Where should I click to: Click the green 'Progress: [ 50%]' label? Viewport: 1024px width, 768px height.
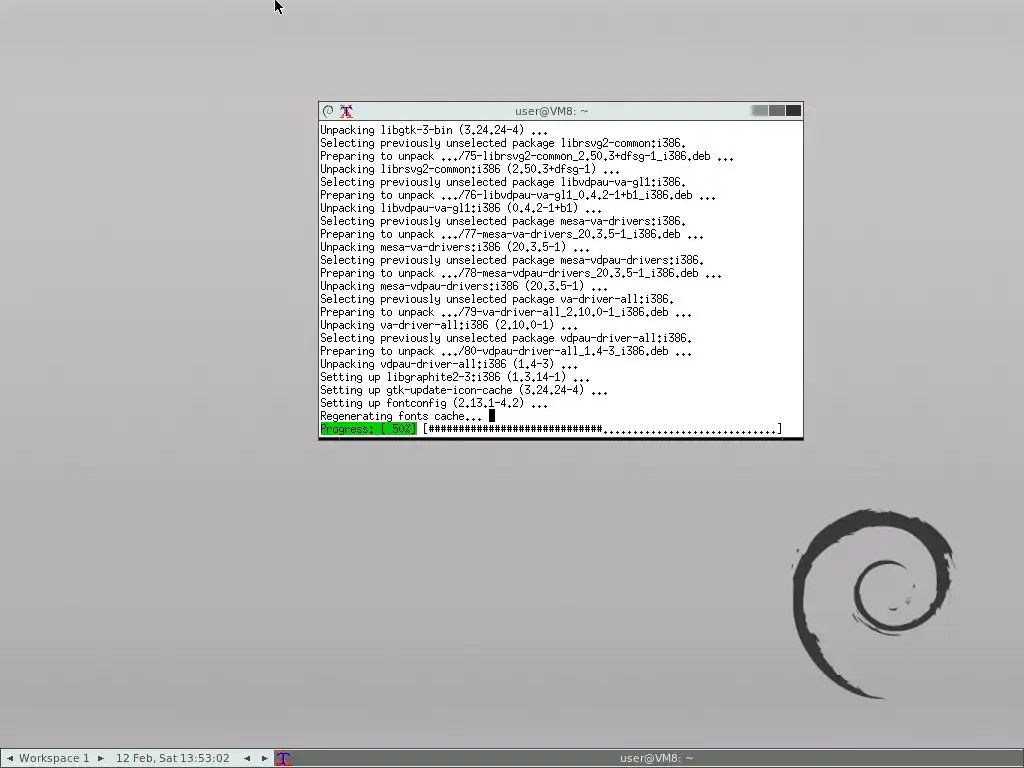point(368,429)
